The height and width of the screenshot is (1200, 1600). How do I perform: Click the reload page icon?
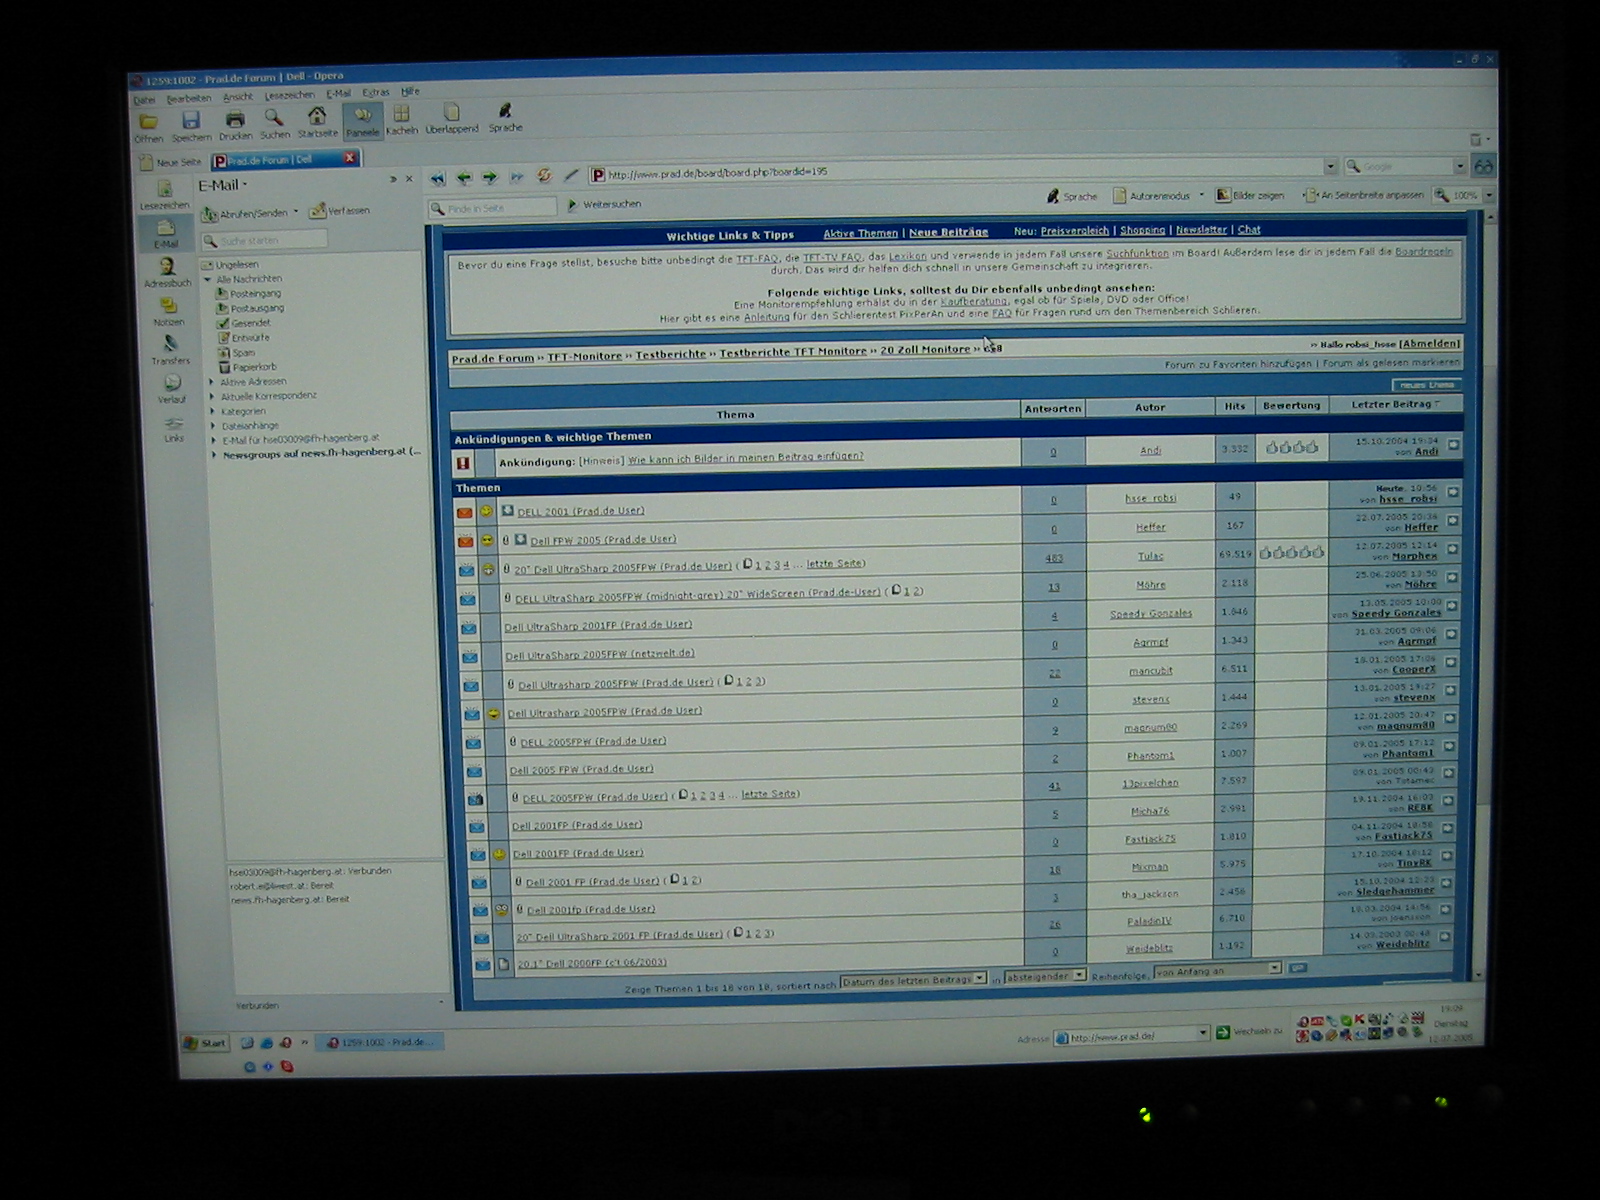coord(544,176)
